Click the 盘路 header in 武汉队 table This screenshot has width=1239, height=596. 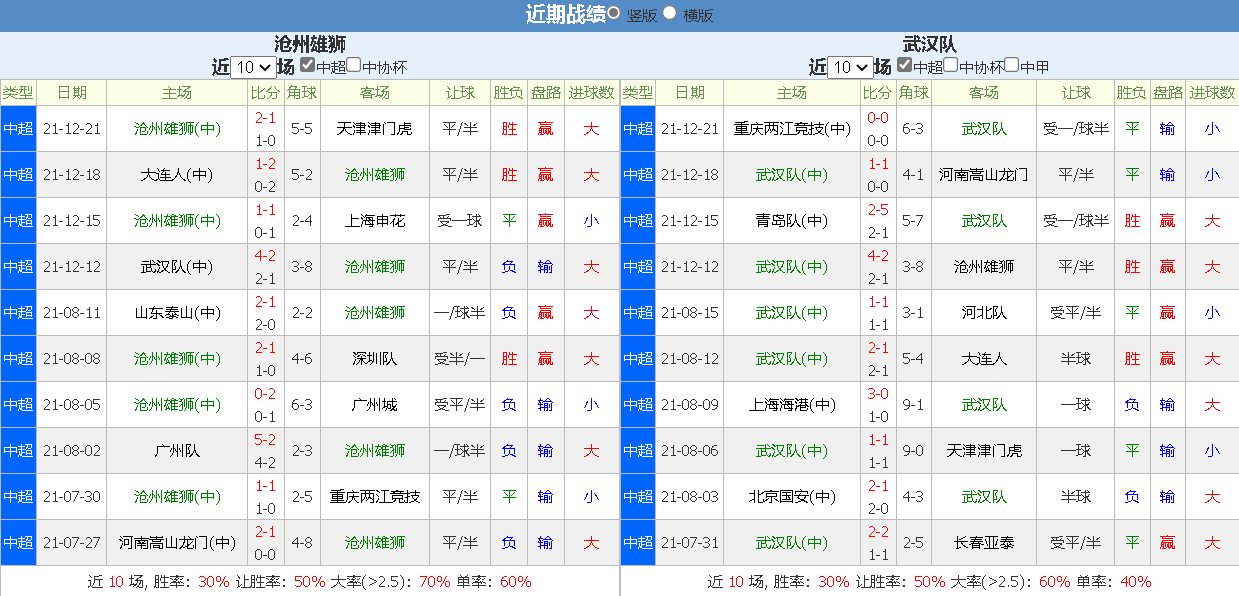click(x=1167, y=93)
